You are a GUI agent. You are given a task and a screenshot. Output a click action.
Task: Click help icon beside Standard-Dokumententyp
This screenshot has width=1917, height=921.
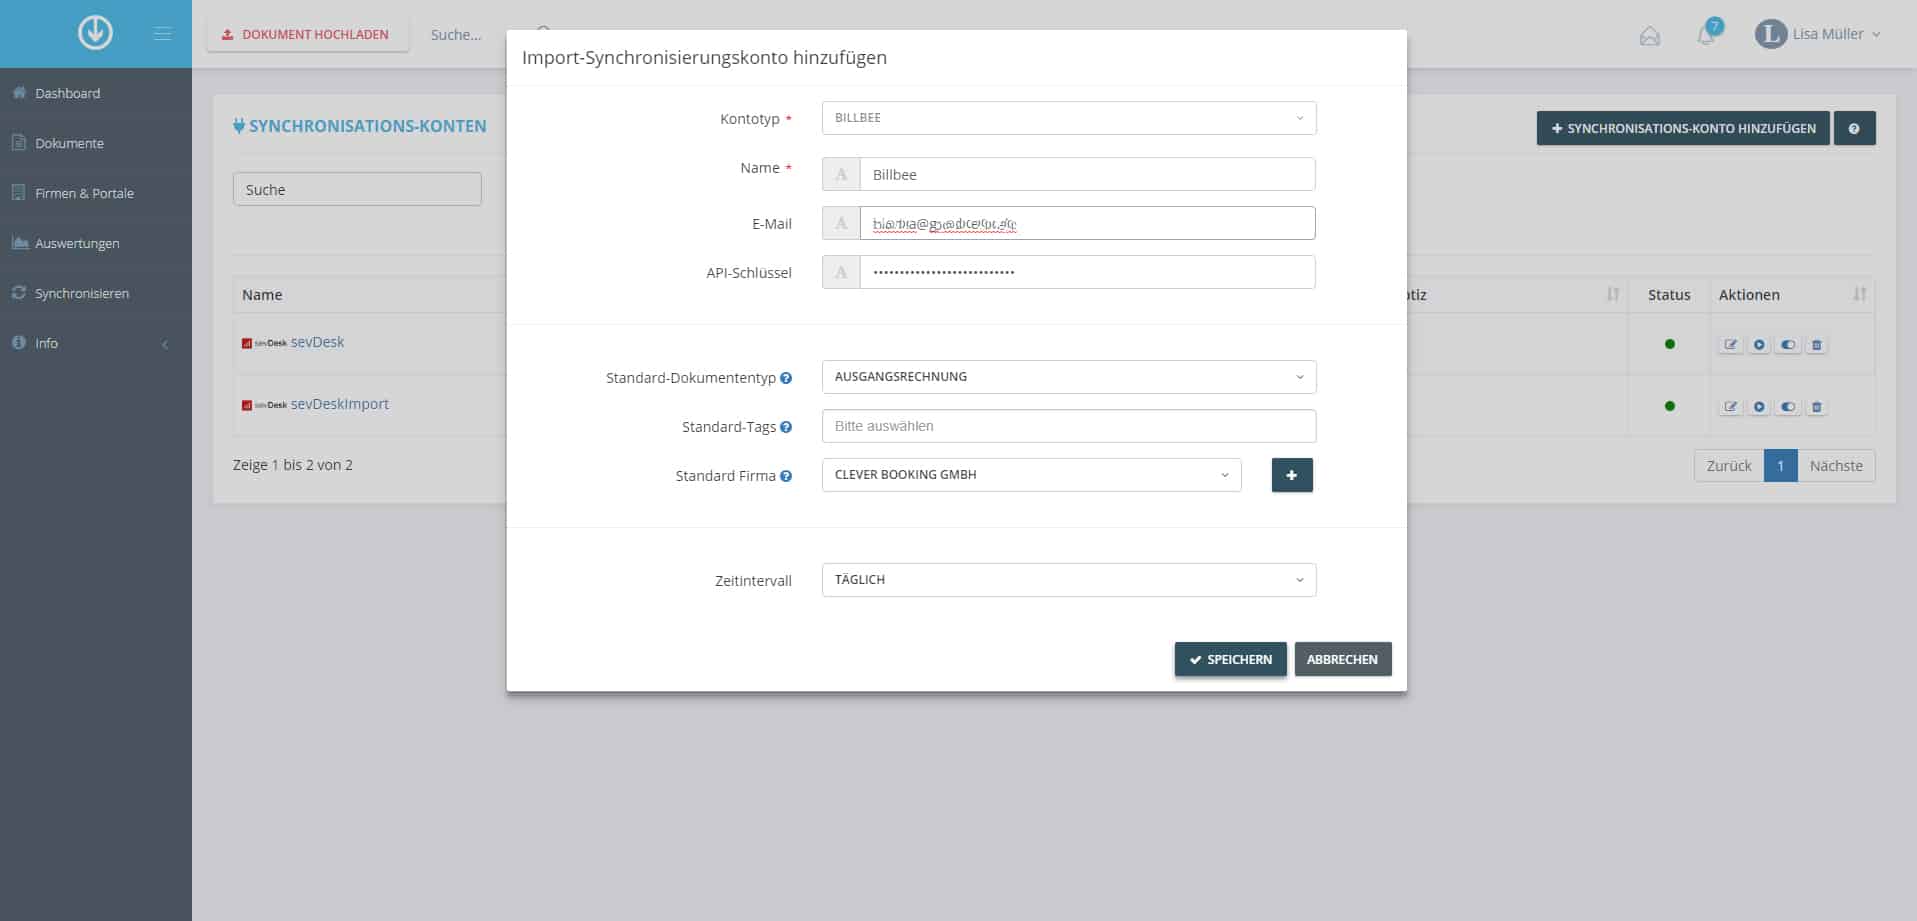[x=786, y=378]
